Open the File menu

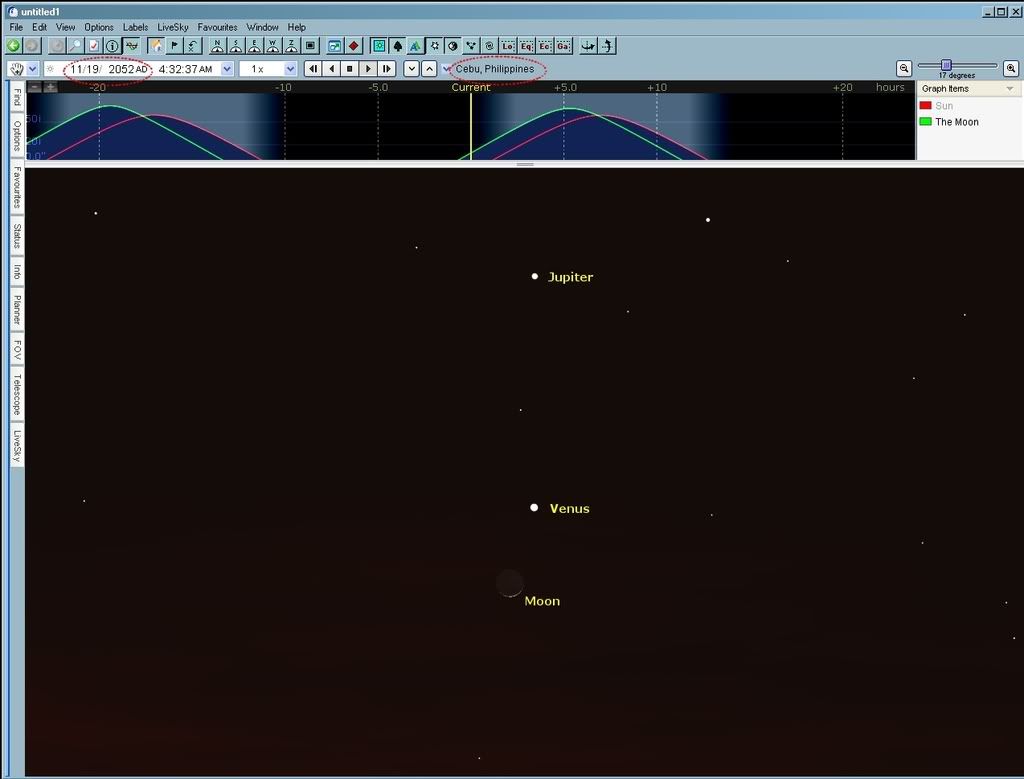pyautogui.click(x=16, y=27)
